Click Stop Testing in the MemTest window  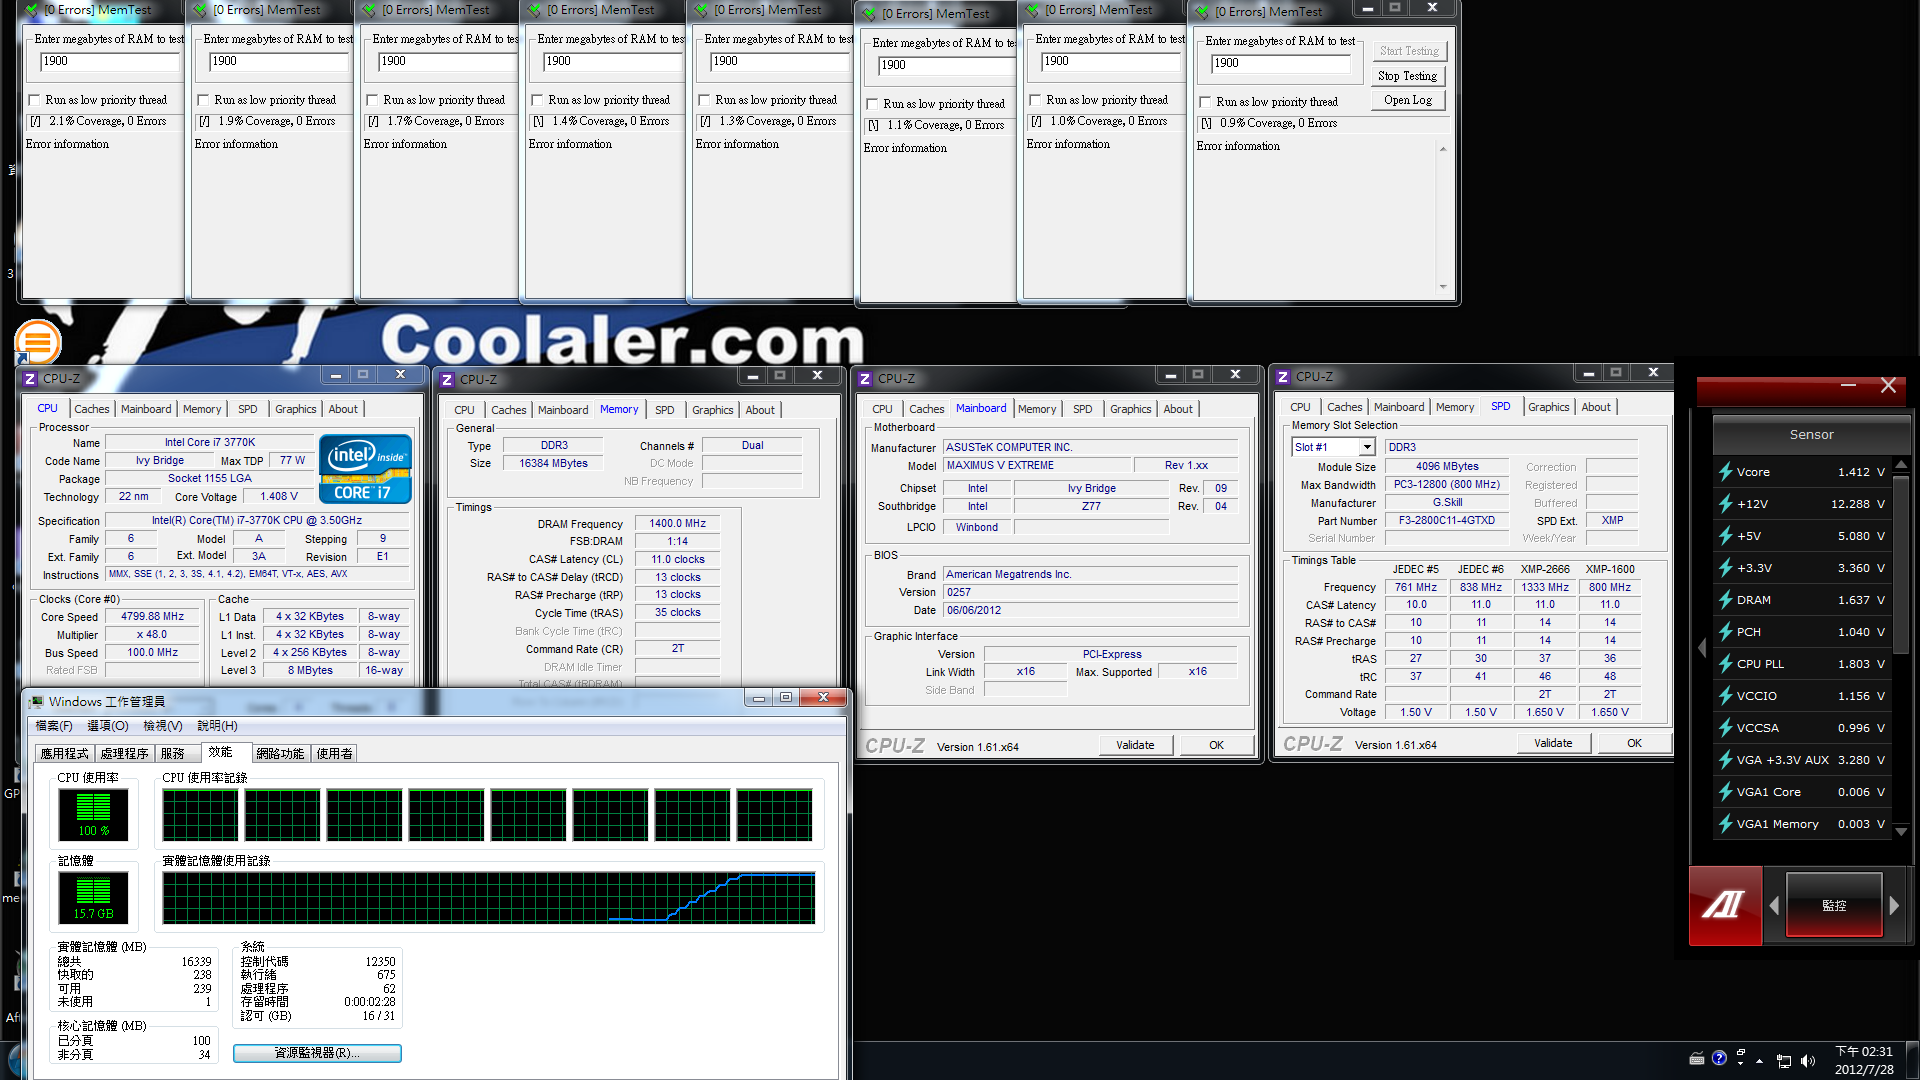point(1407,76)
